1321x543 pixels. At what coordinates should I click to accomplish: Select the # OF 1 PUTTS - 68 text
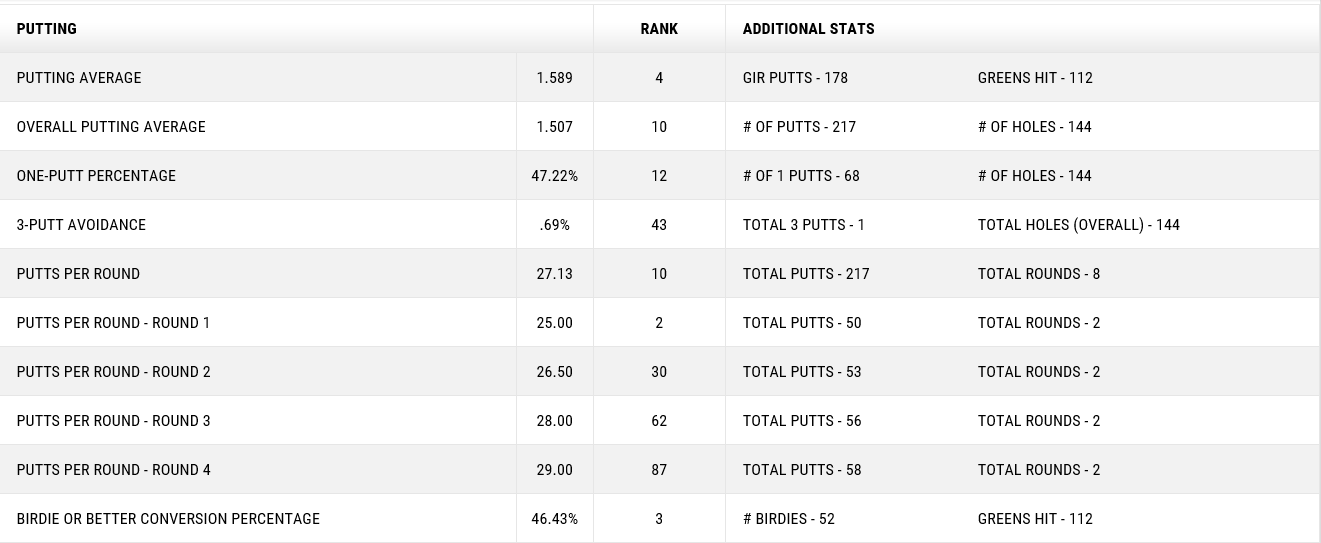tap(801, 176)
